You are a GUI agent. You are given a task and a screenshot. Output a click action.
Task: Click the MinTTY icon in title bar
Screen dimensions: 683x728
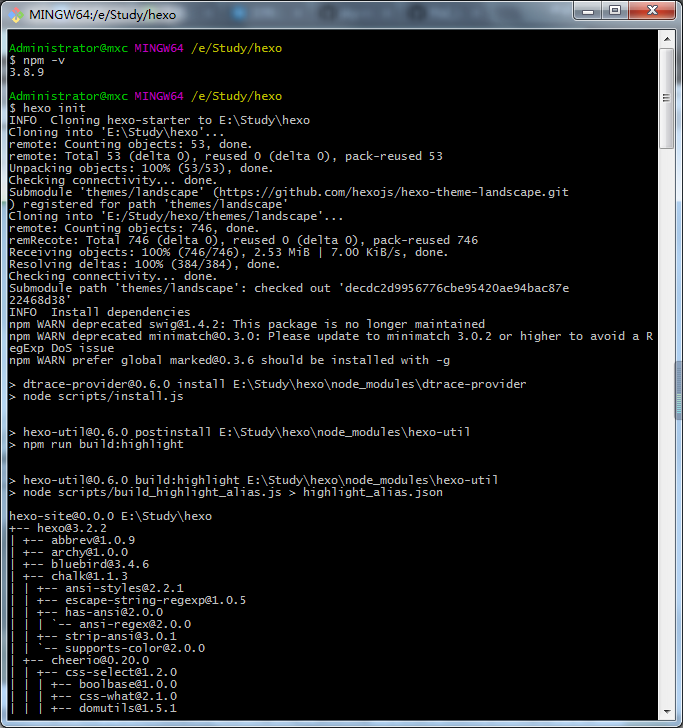16,13
